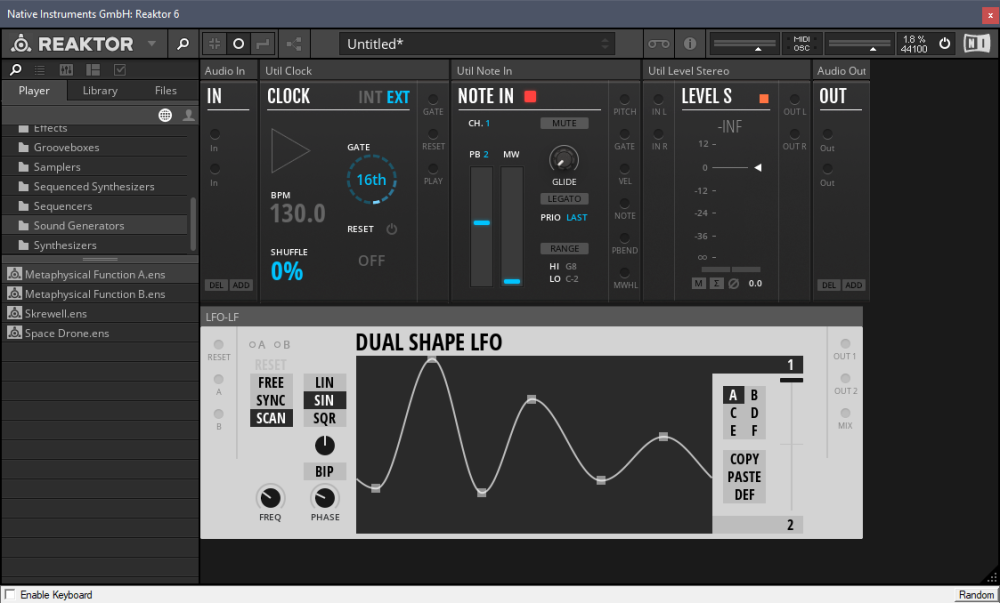Select FREE mode in Dual Shape LFO
The image size is (1000, 603).
pos(271,382)
